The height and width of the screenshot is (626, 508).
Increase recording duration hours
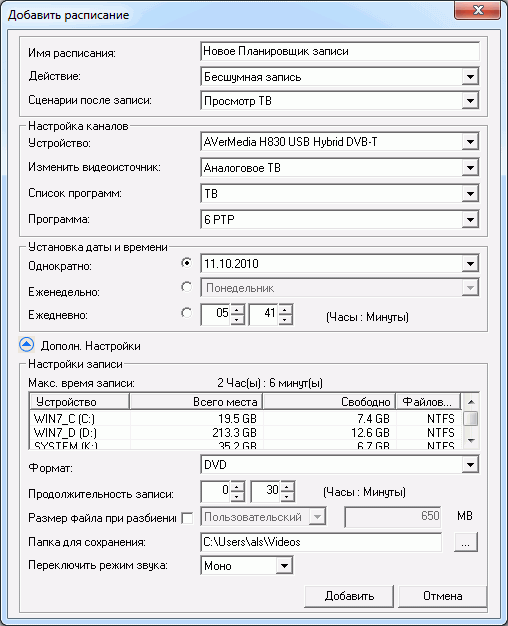click(x=237, y=487)
